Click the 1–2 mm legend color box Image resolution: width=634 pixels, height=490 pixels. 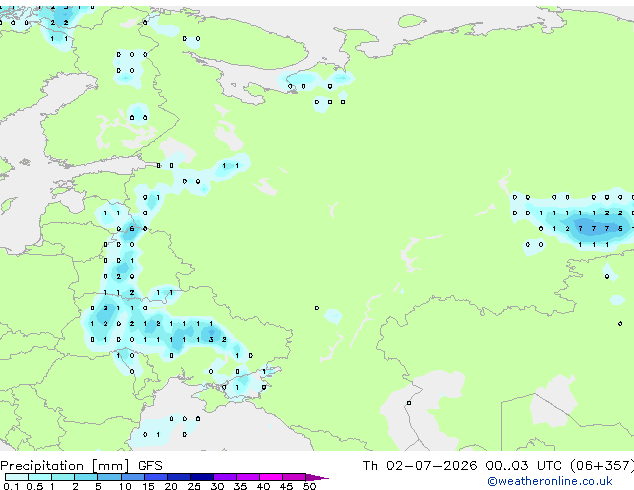[x=63, y=477]
